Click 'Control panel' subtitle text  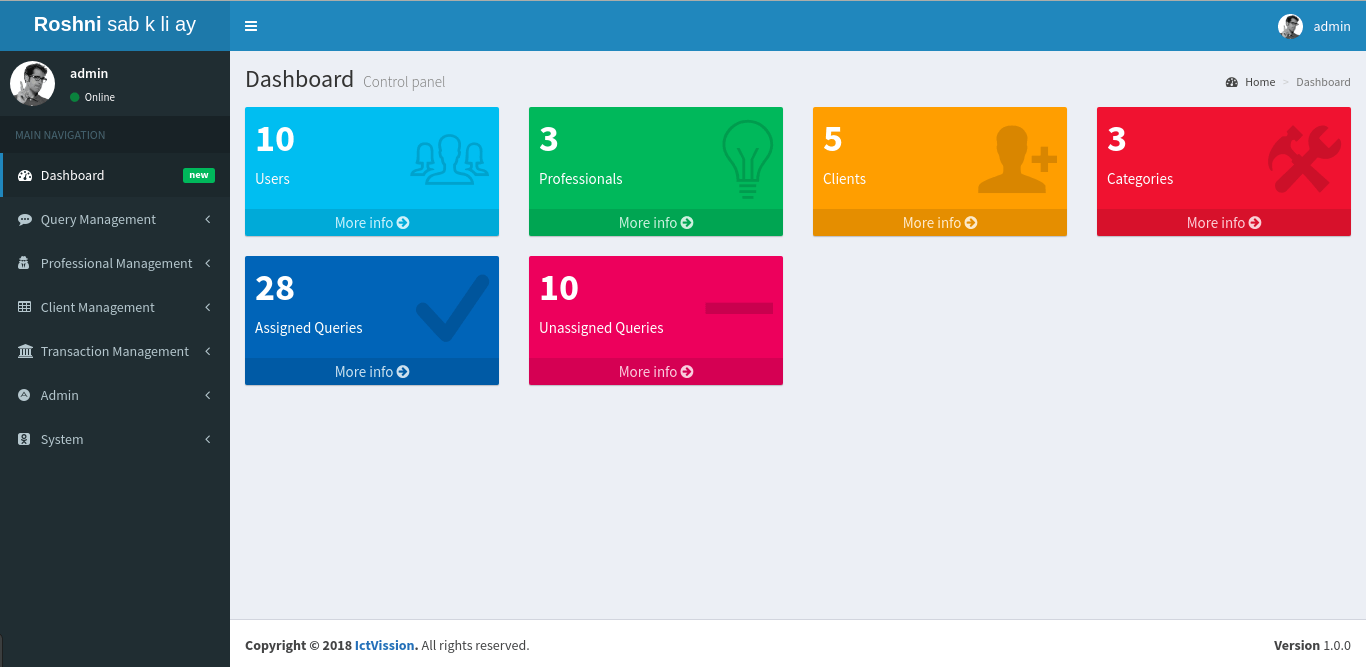coord(404,82)
